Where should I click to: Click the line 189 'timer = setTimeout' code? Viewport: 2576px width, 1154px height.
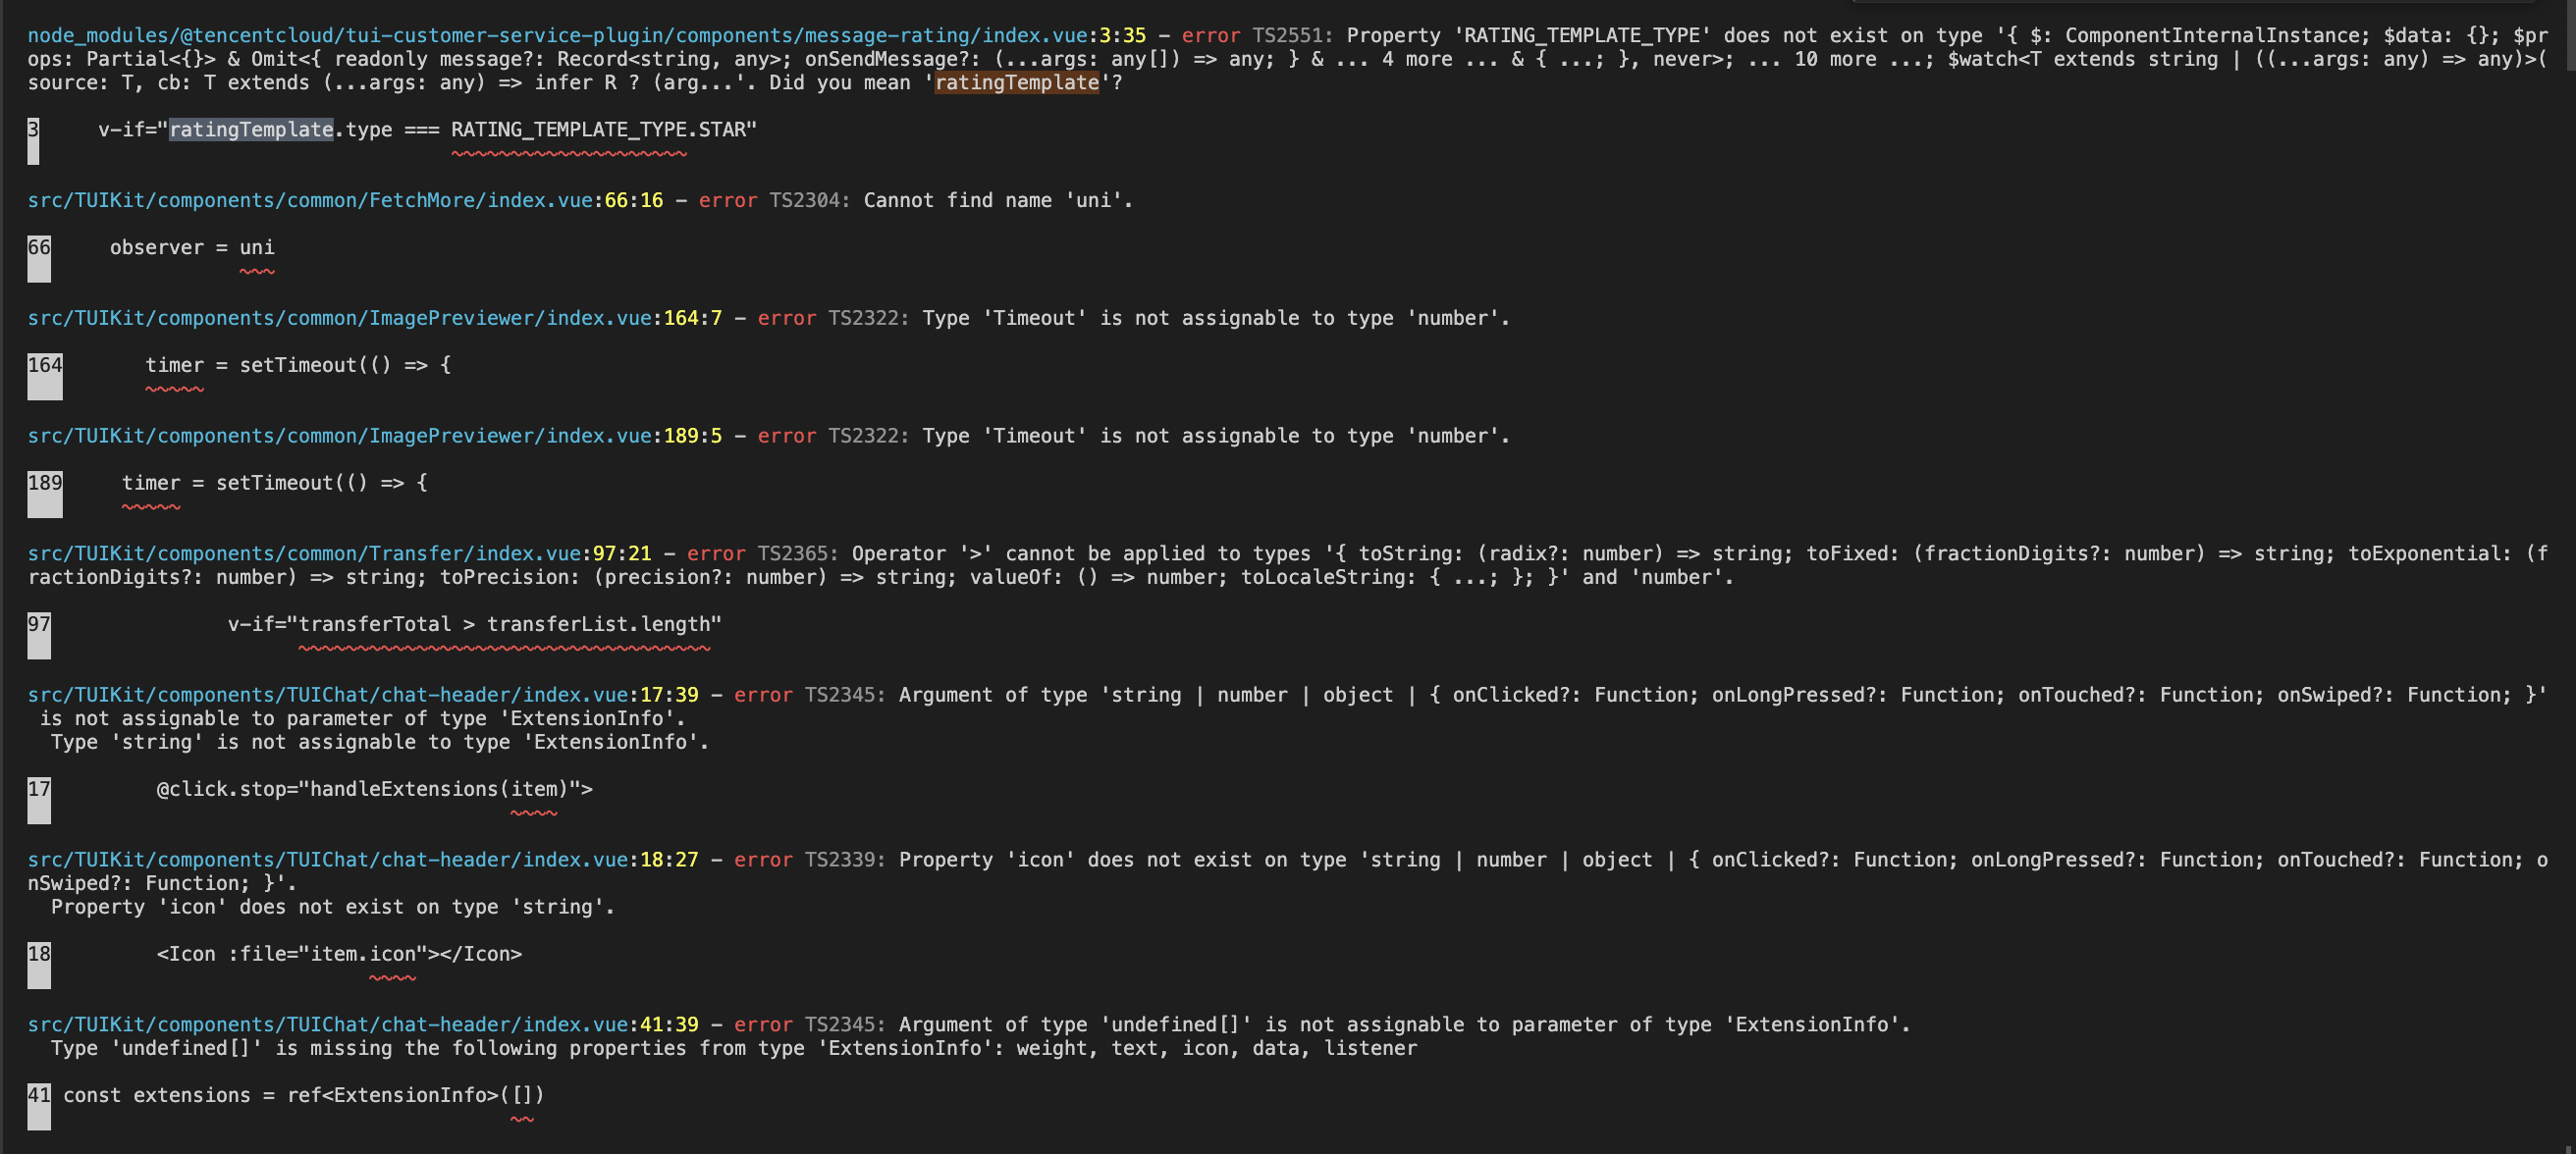(274, 483)
